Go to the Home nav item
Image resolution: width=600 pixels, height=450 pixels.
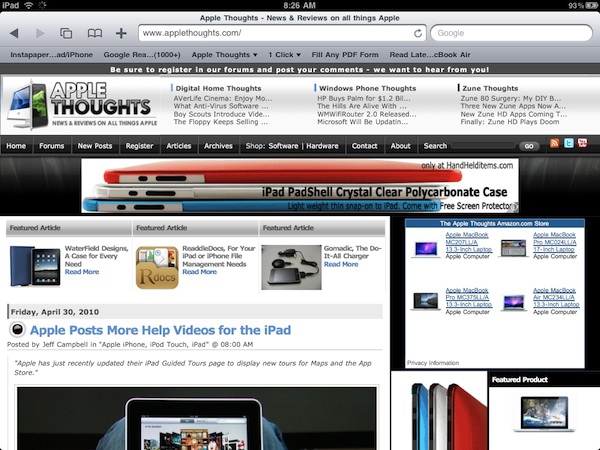16,146
